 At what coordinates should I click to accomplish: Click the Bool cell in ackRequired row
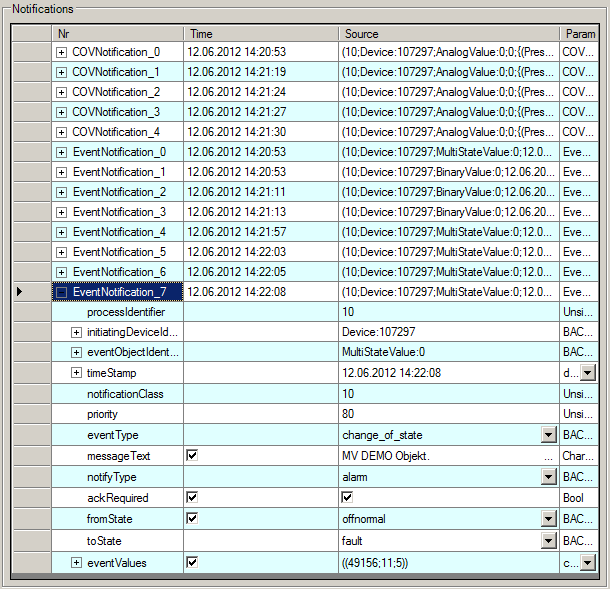pyautogui.click(x=579, y=498)
